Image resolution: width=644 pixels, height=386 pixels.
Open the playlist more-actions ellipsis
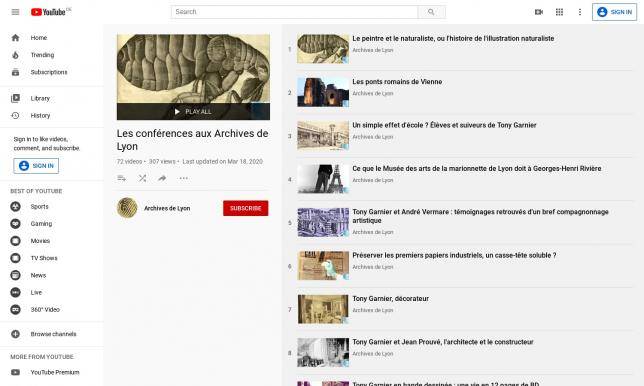click(183, 178)
